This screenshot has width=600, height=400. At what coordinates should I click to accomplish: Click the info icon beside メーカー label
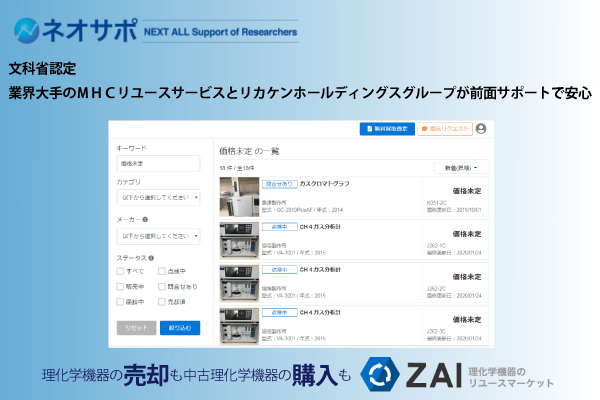coord(145,219)
